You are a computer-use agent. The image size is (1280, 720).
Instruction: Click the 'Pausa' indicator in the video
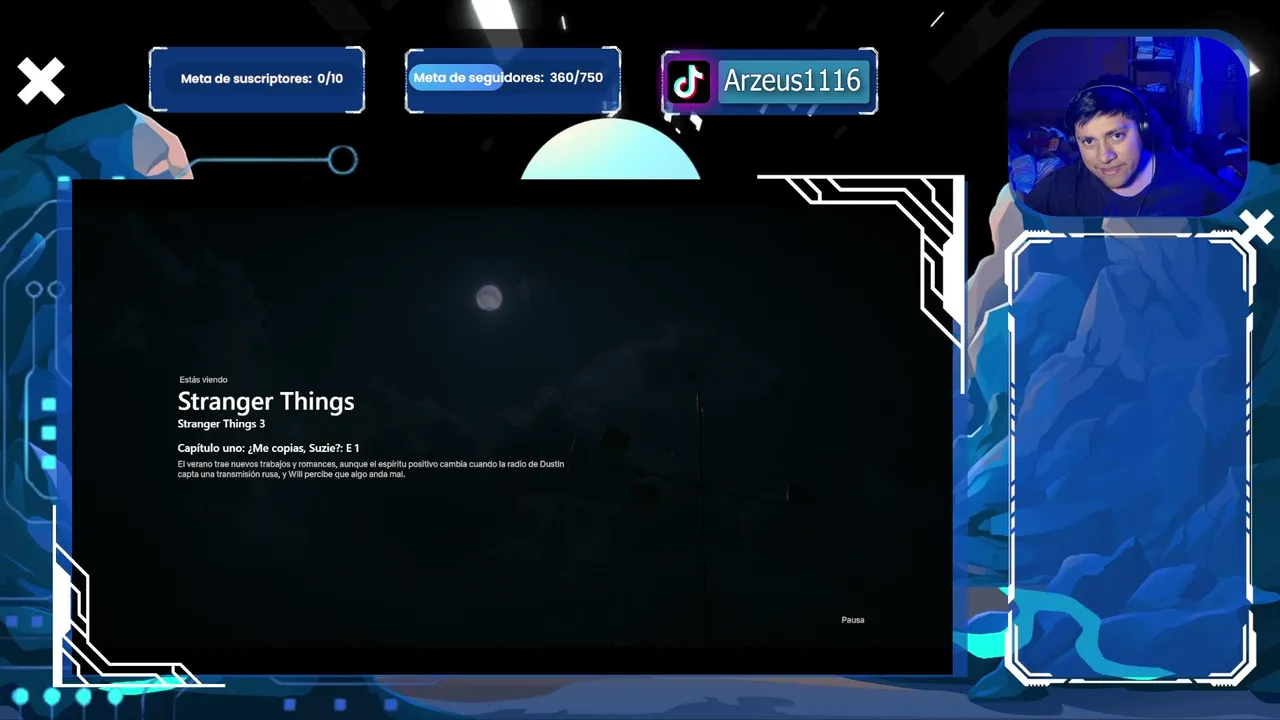coord(853,620)
